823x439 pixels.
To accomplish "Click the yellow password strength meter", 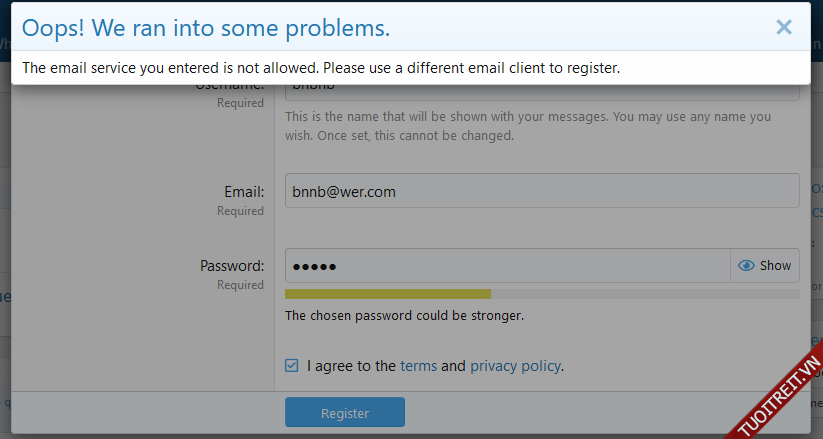I will (388, 294).
